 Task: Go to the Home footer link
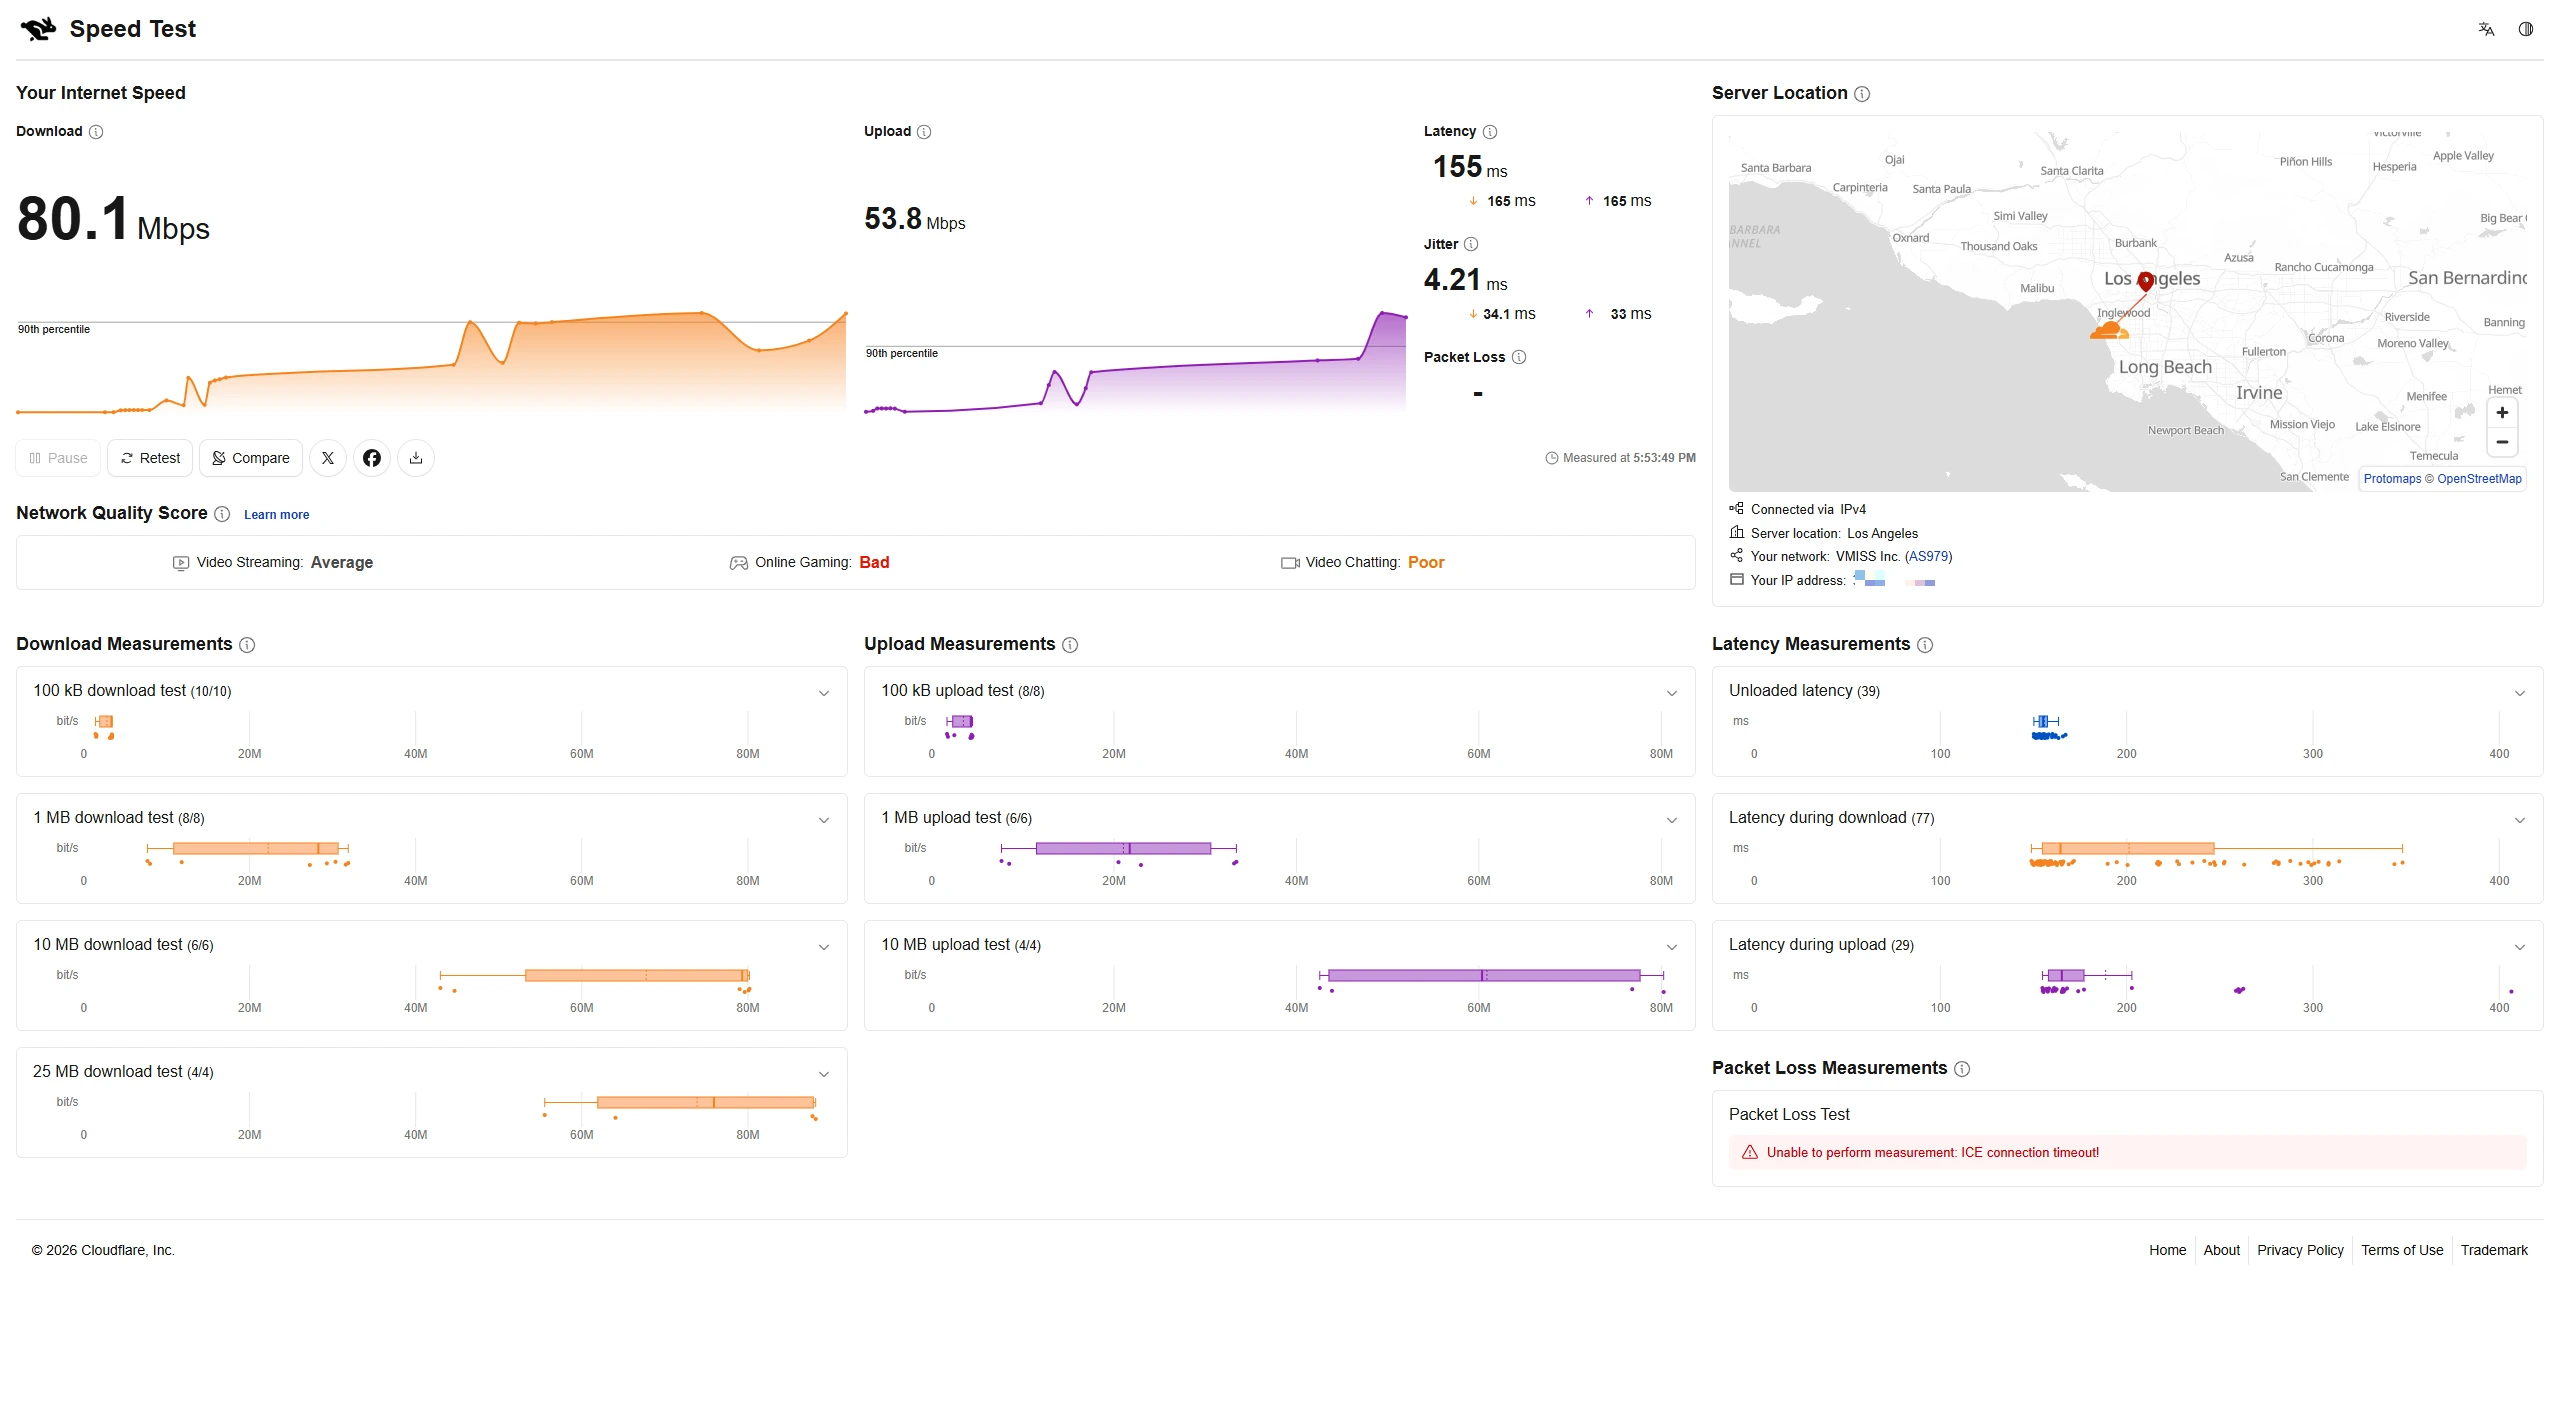coord(2167,1250)
